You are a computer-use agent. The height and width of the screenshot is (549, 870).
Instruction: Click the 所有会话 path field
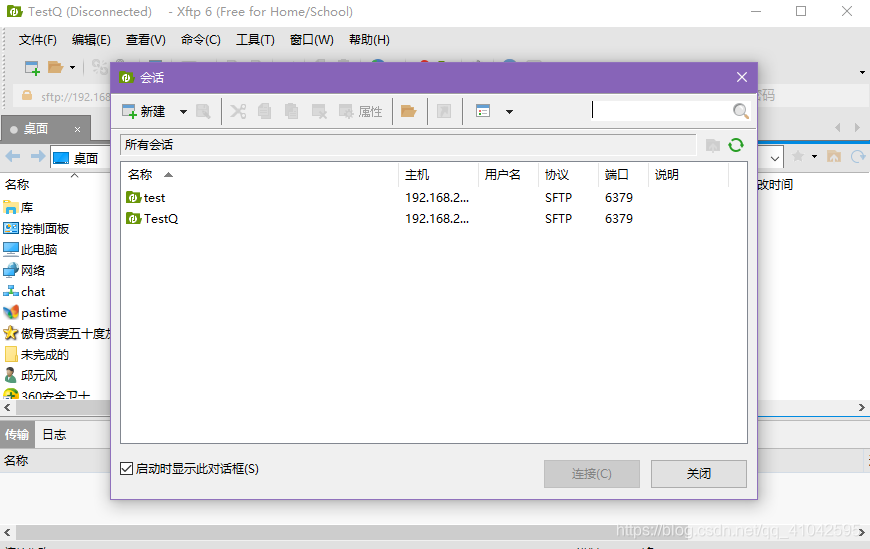(408, 145)
